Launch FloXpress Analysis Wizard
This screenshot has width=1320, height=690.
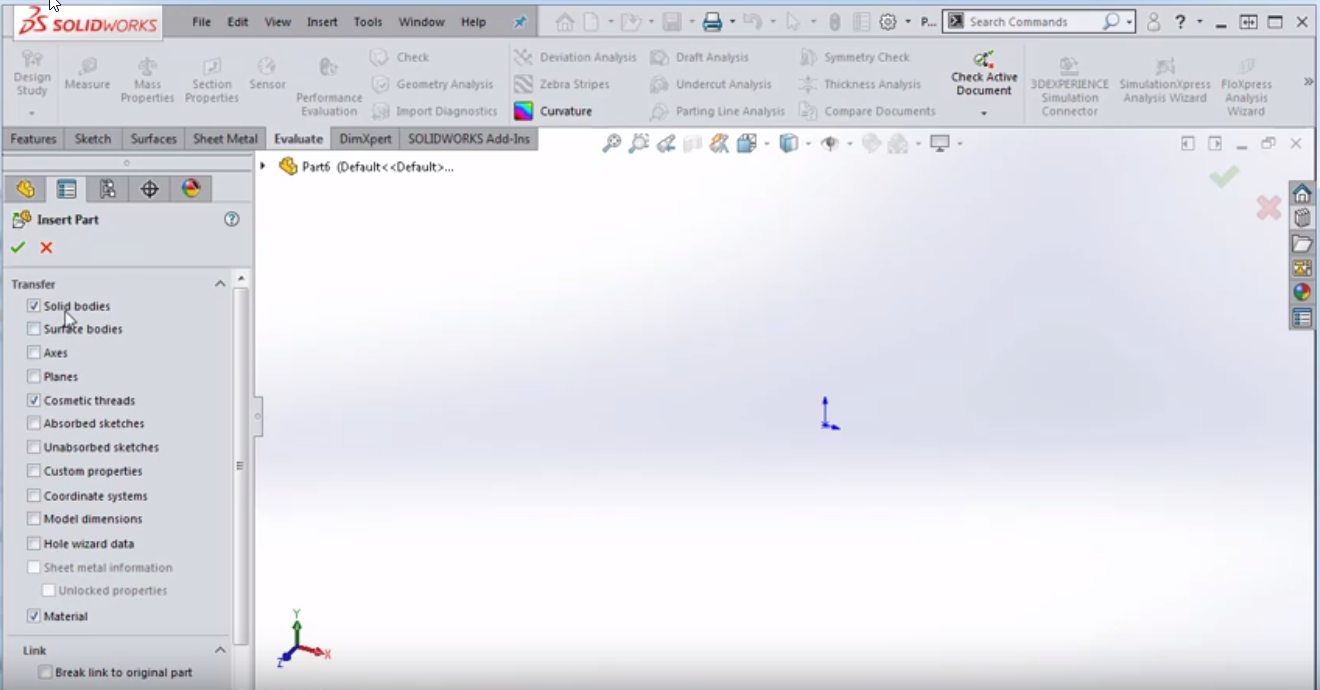point(1246,87)
